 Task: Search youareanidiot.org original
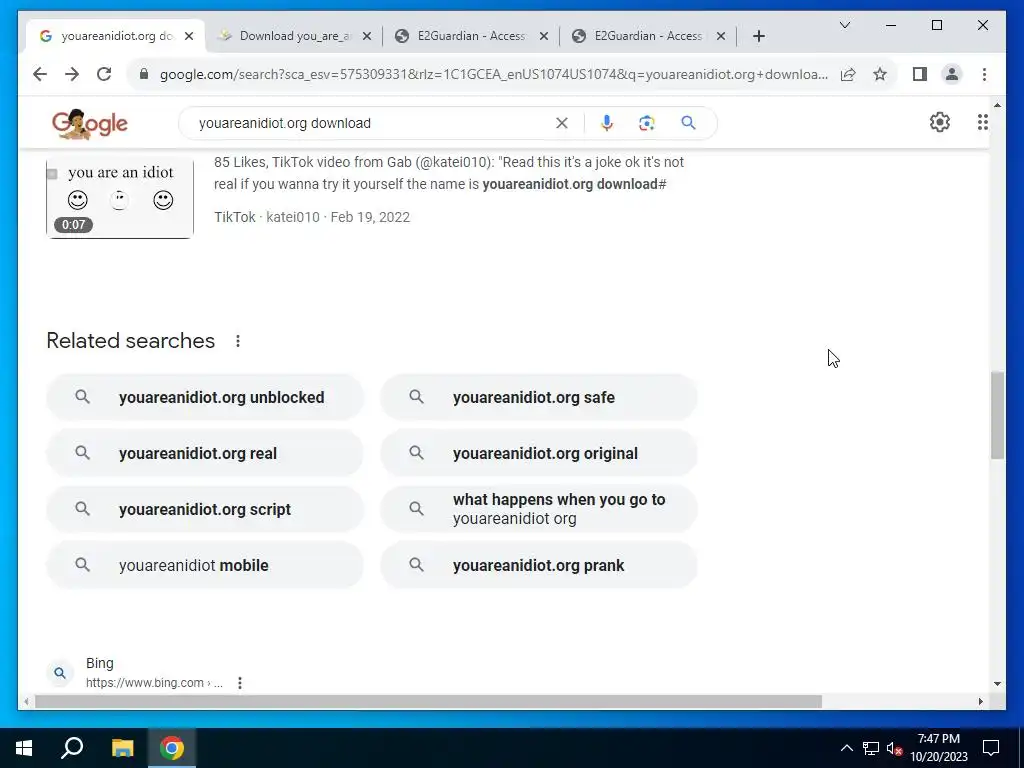point(539,453)
